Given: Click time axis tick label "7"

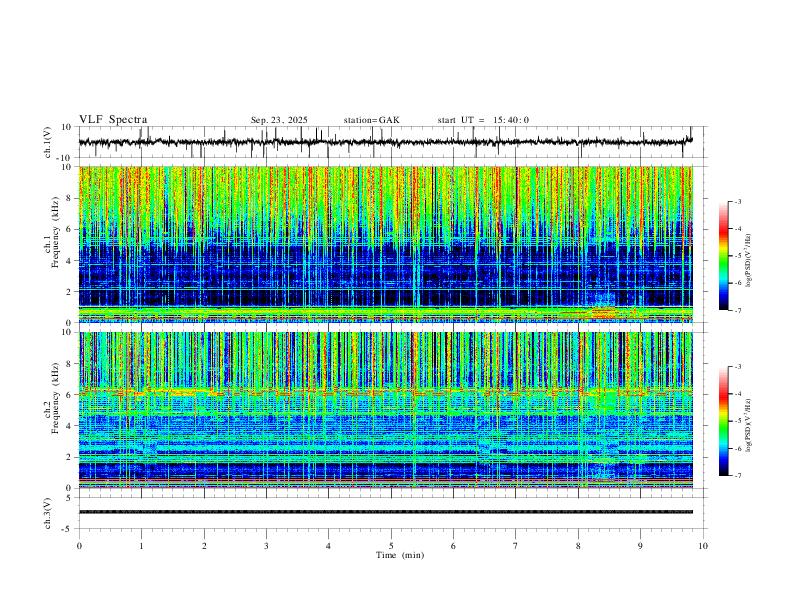Looking at the screenshot, I should coord(516,546).
